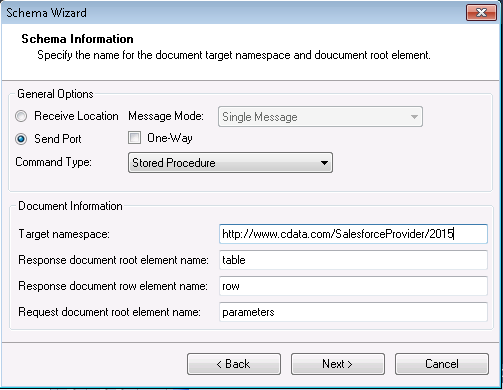The height and width of the screenshot is (390, 503).
Task: Click the 'One-Way' label text
Action: [170, 138]
